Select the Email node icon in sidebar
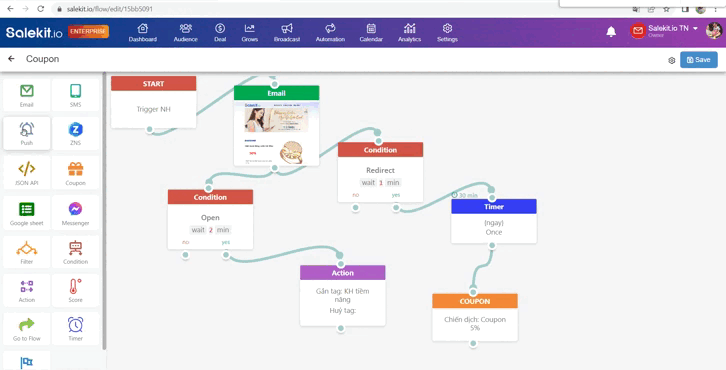The height and width of the screenshot is (370, 726). click(27, 91)
